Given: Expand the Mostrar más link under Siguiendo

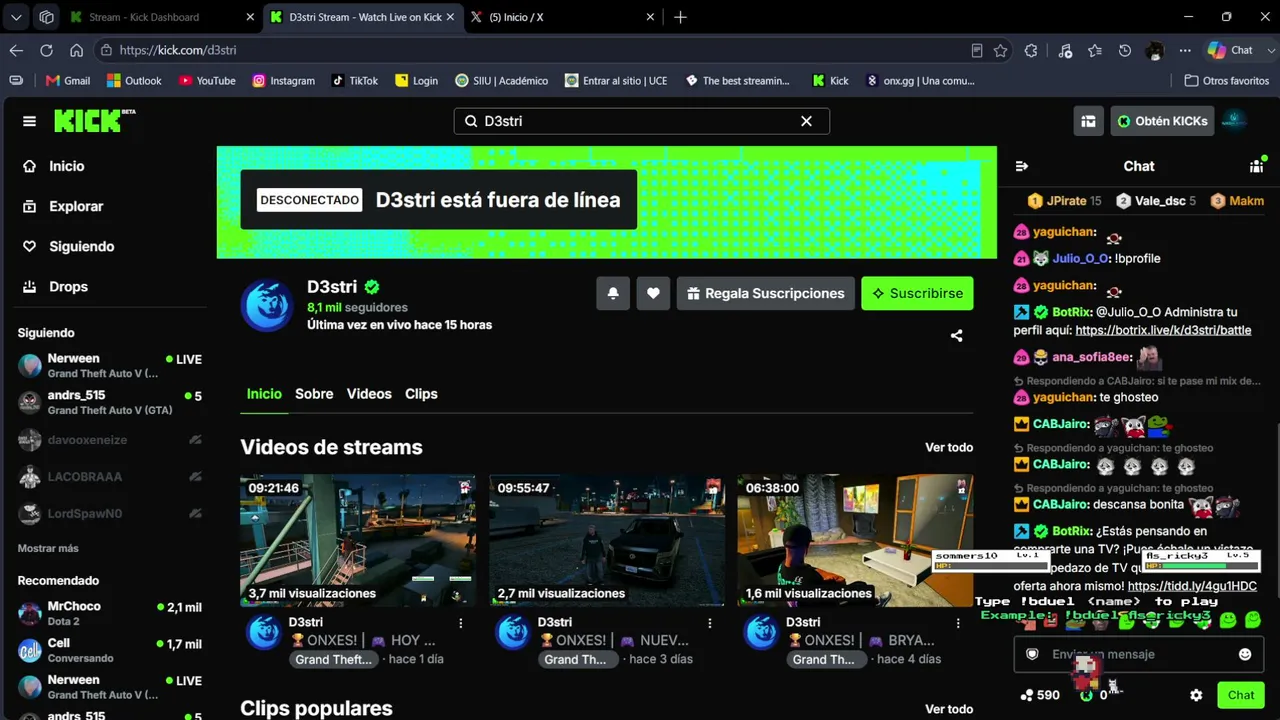Looking at the screenshot, I should (x=48, y=548).
